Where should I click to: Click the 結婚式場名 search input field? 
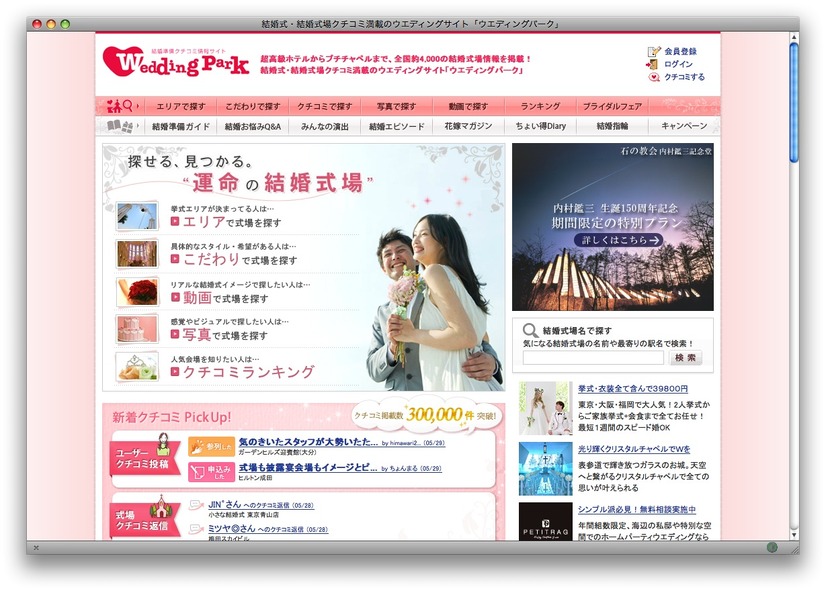[593, 358]
